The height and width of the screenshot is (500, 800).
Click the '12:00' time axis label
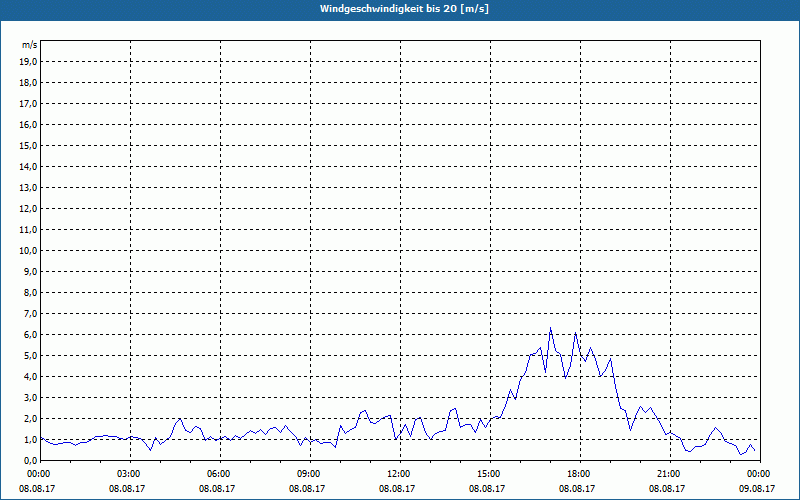tap(401, 474)
